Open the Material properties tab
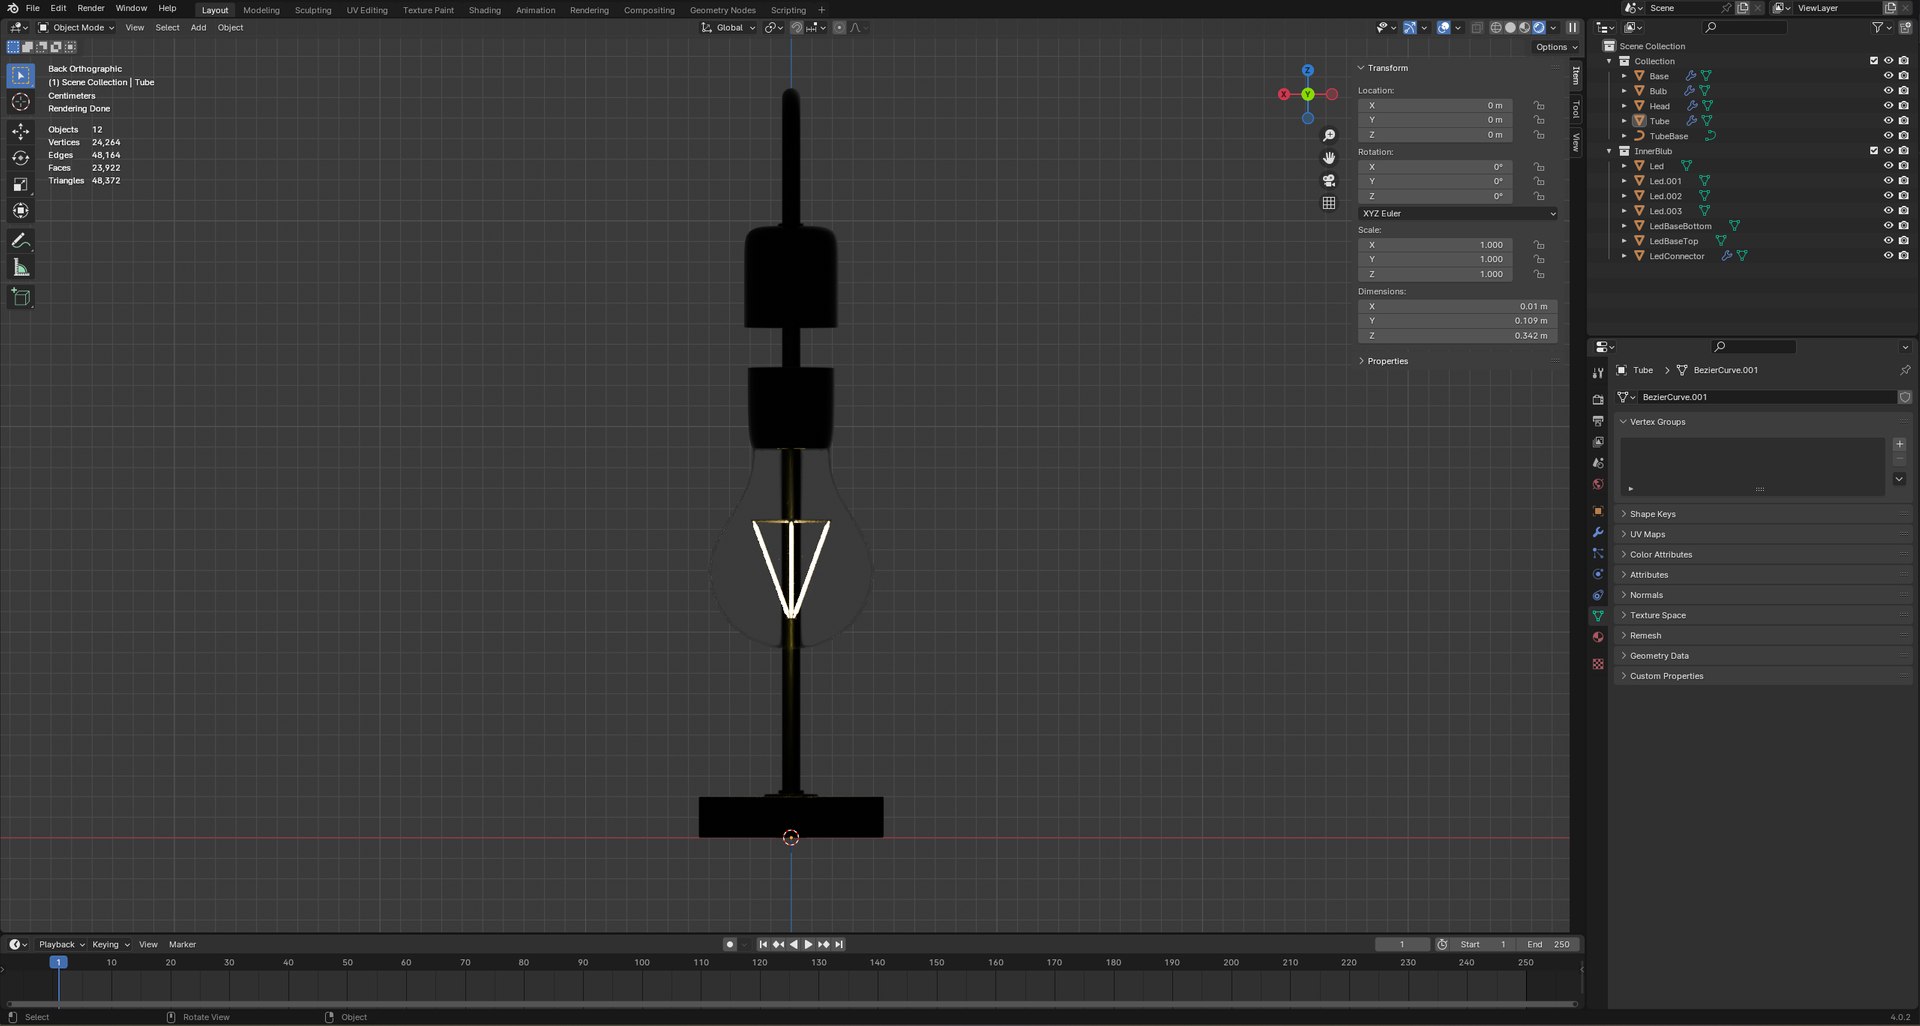This screenshot has height=1026, width=1920. tap(1598, 637)
